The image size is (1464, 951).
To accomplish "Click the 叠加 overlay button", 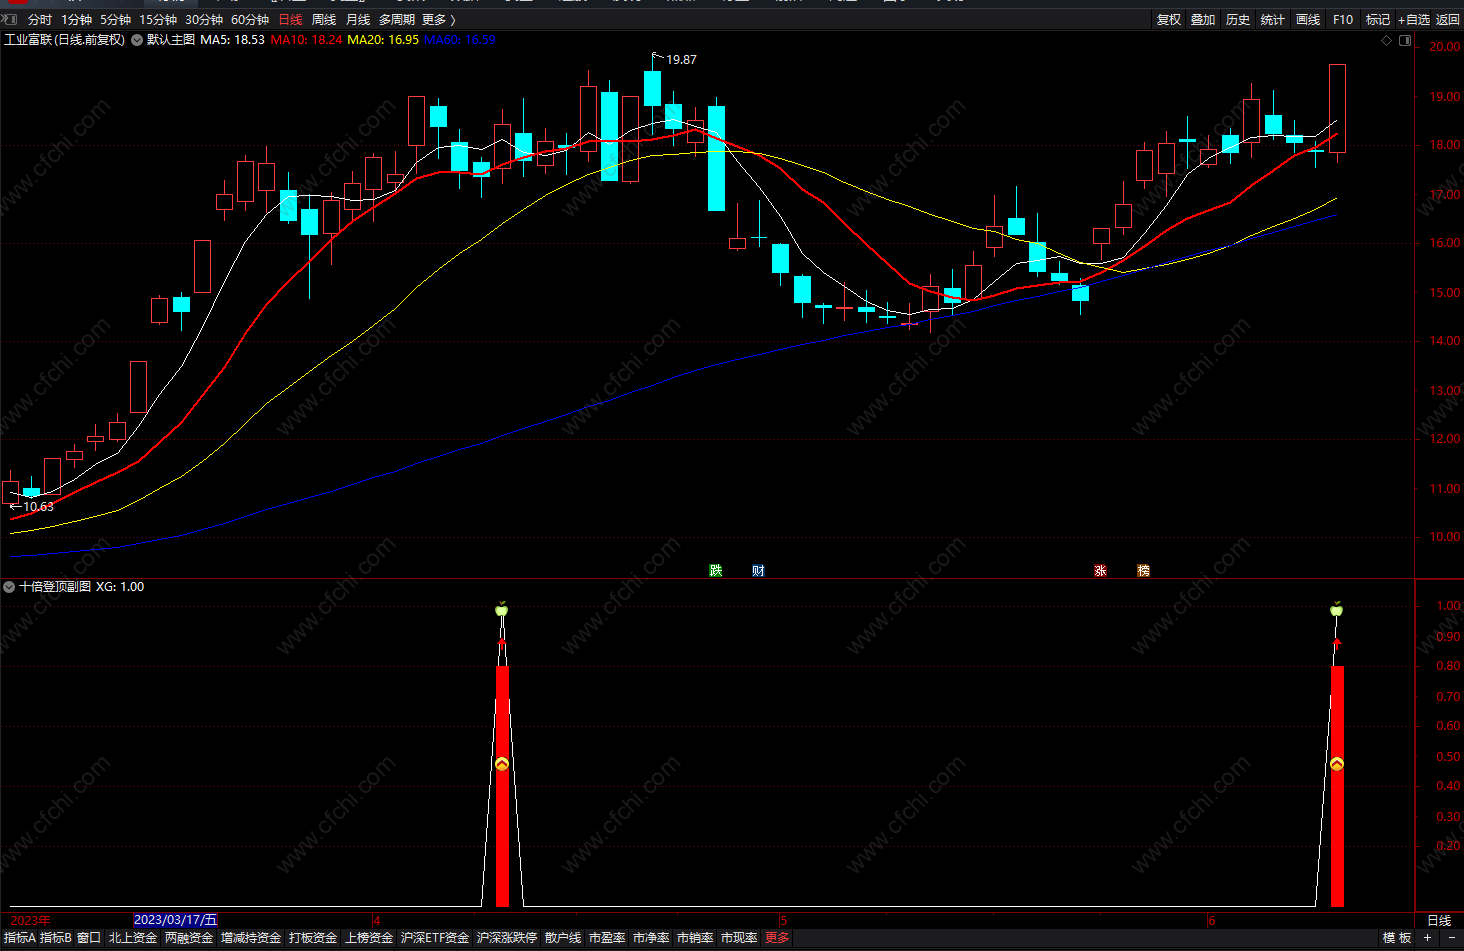I will (x=1203, y=20).
